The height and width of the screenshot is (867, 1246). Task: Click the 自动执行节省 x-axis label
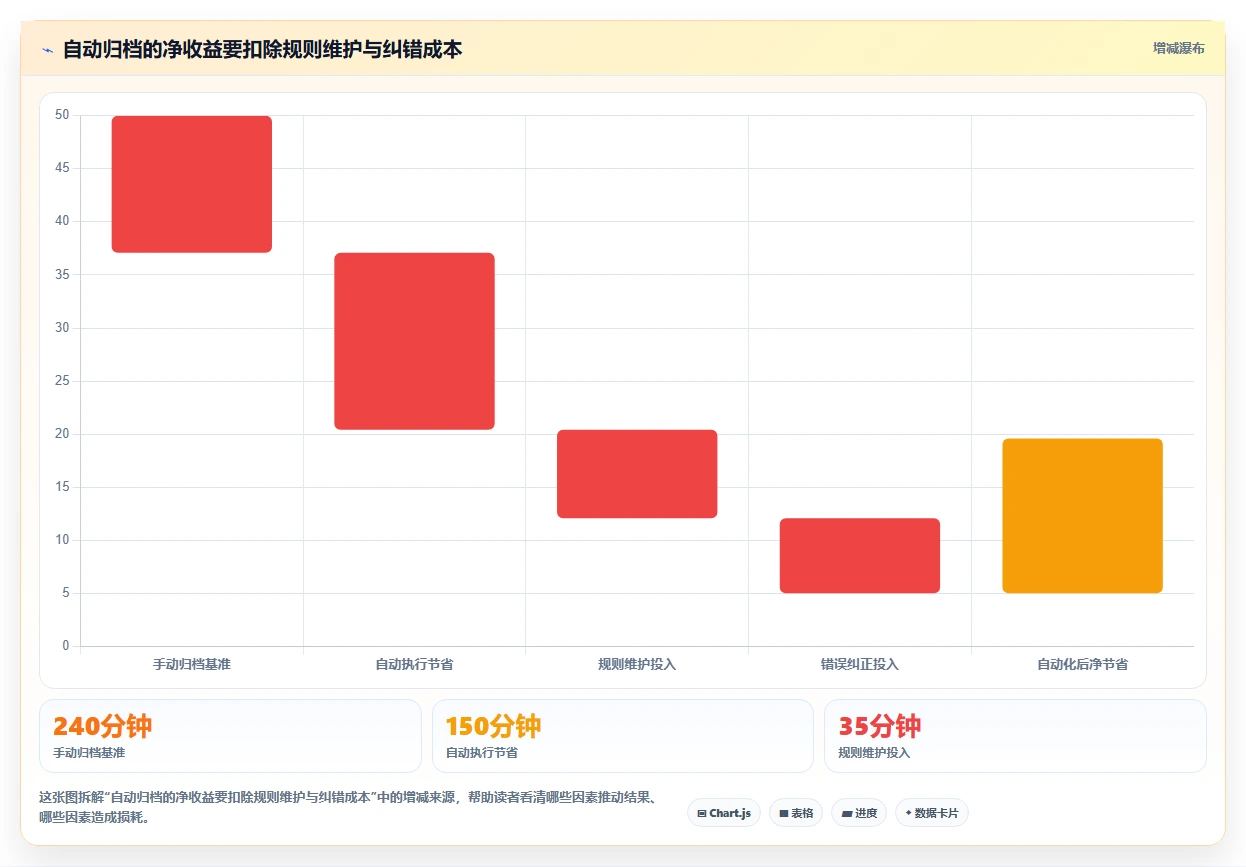coord(414,664)
